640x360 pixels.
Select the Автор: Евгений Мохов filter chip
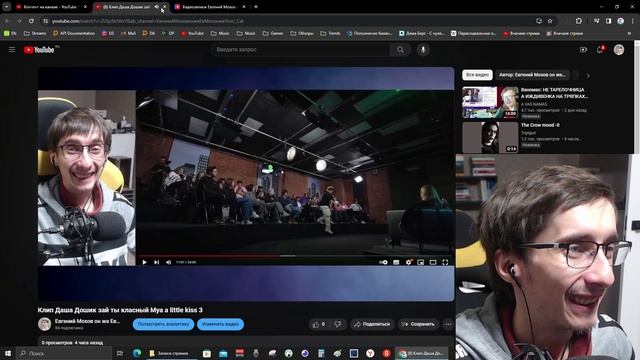tap(532, 75)
